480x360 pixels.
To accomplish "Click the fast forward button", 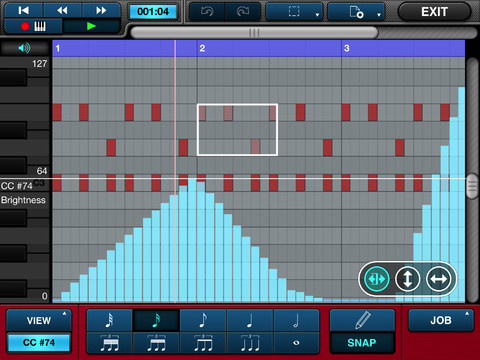I will pyautogui.click(x=101, y=10).
